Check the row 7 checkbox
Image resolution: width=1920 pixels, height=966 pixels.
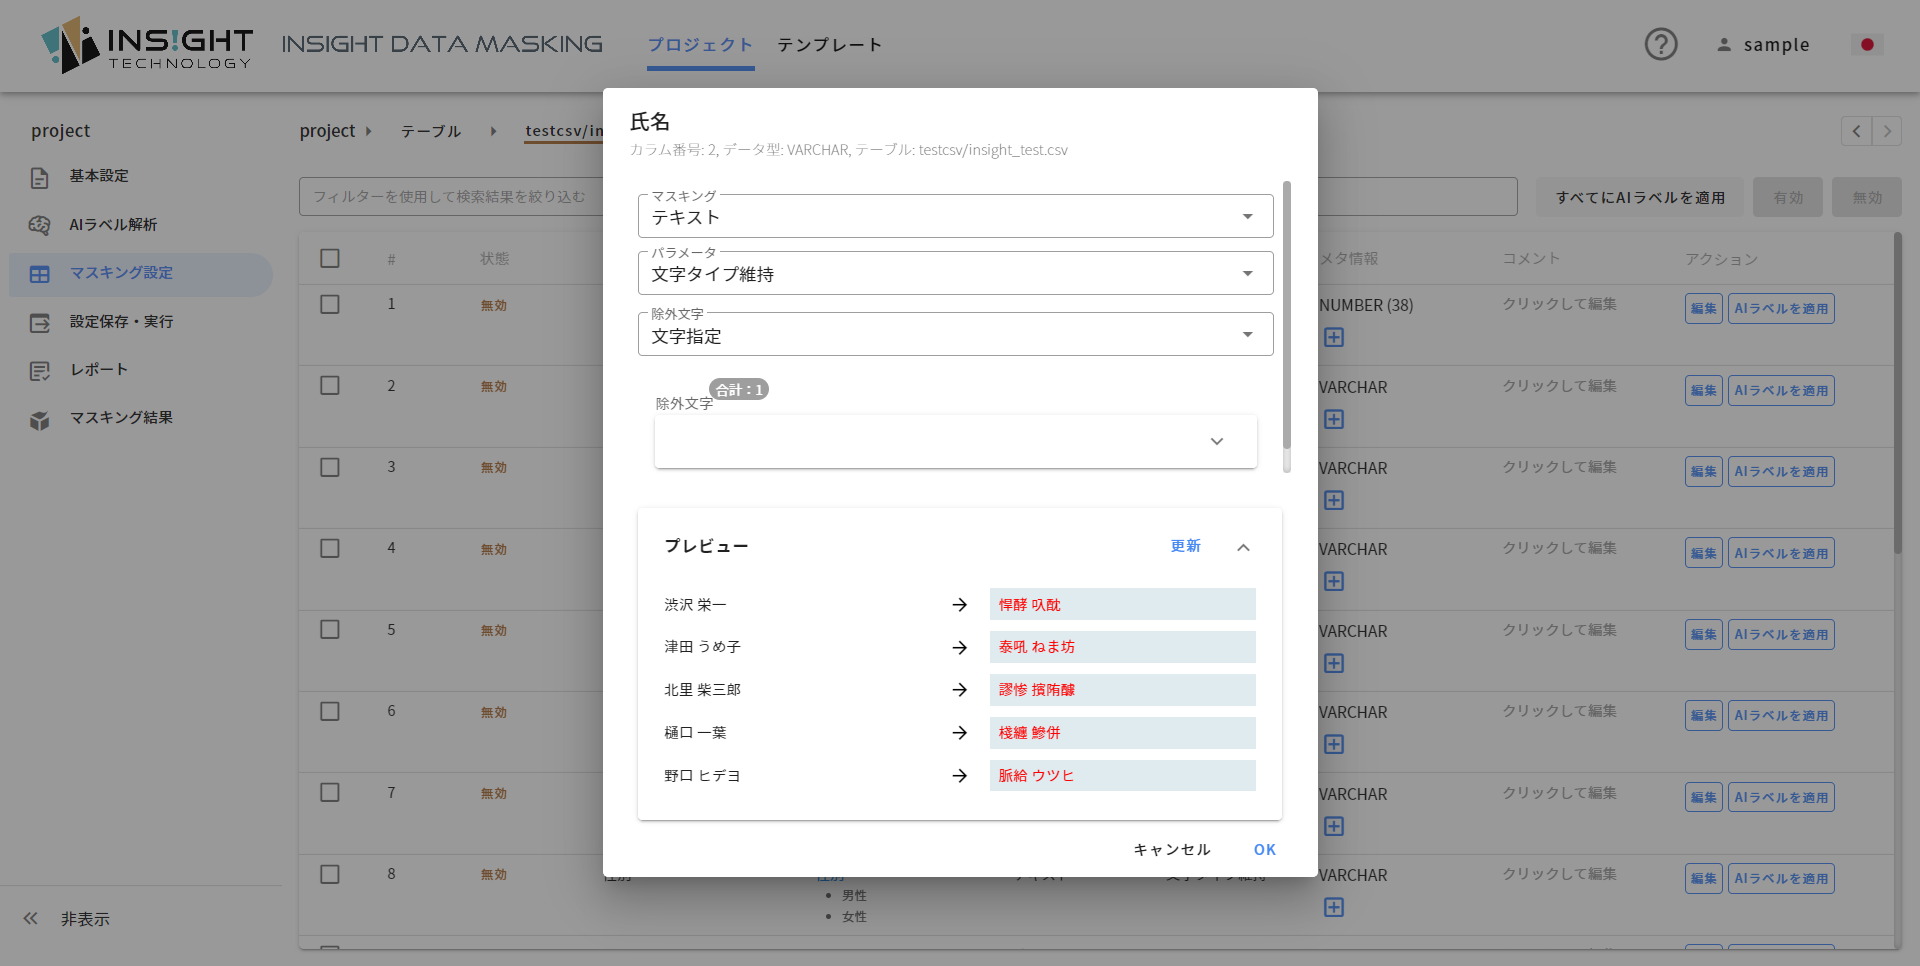(330, 793)
